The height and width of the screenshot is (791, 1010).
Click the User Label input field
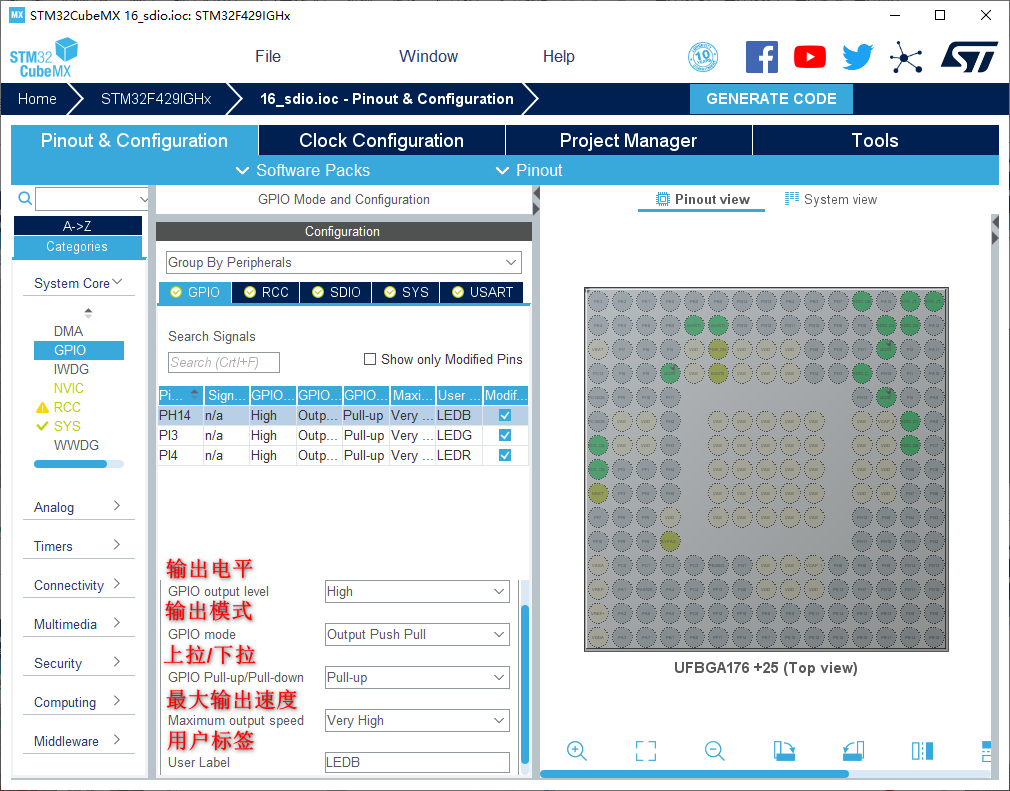[417, 762]
